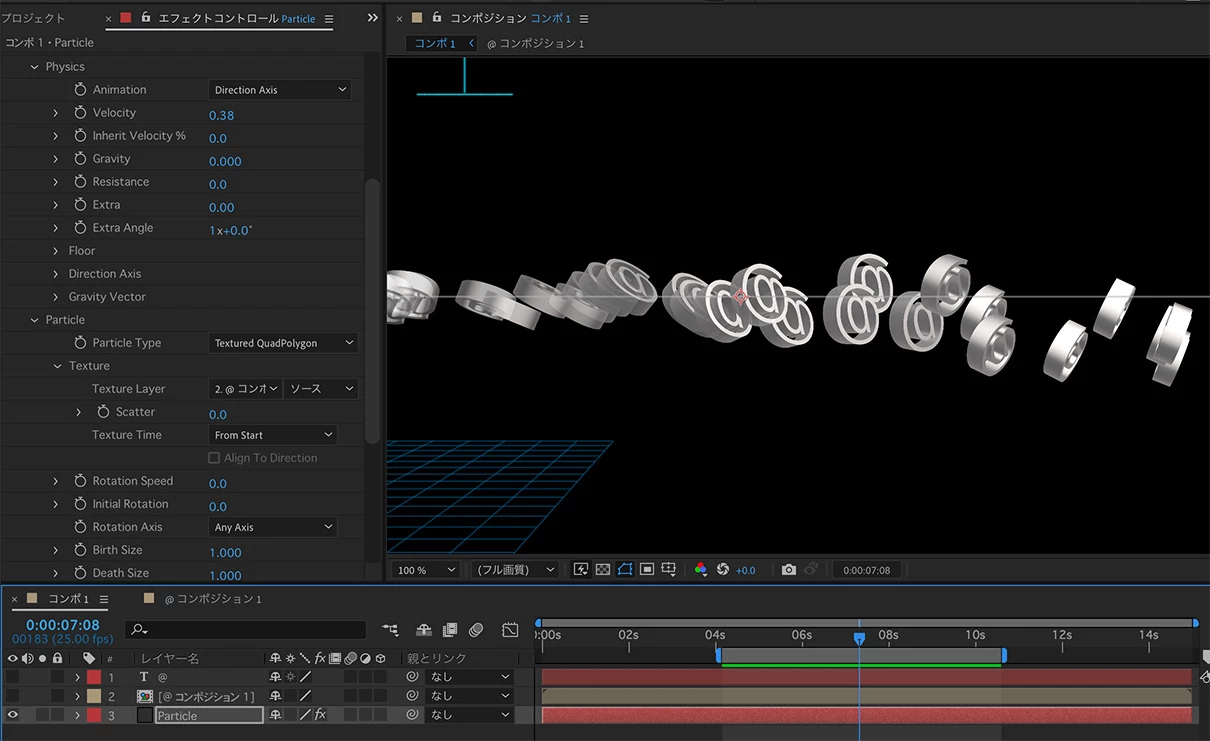Screen dimensions: 1210x741
Task: Click the show snapshot icon
Action: coord(811,569)
